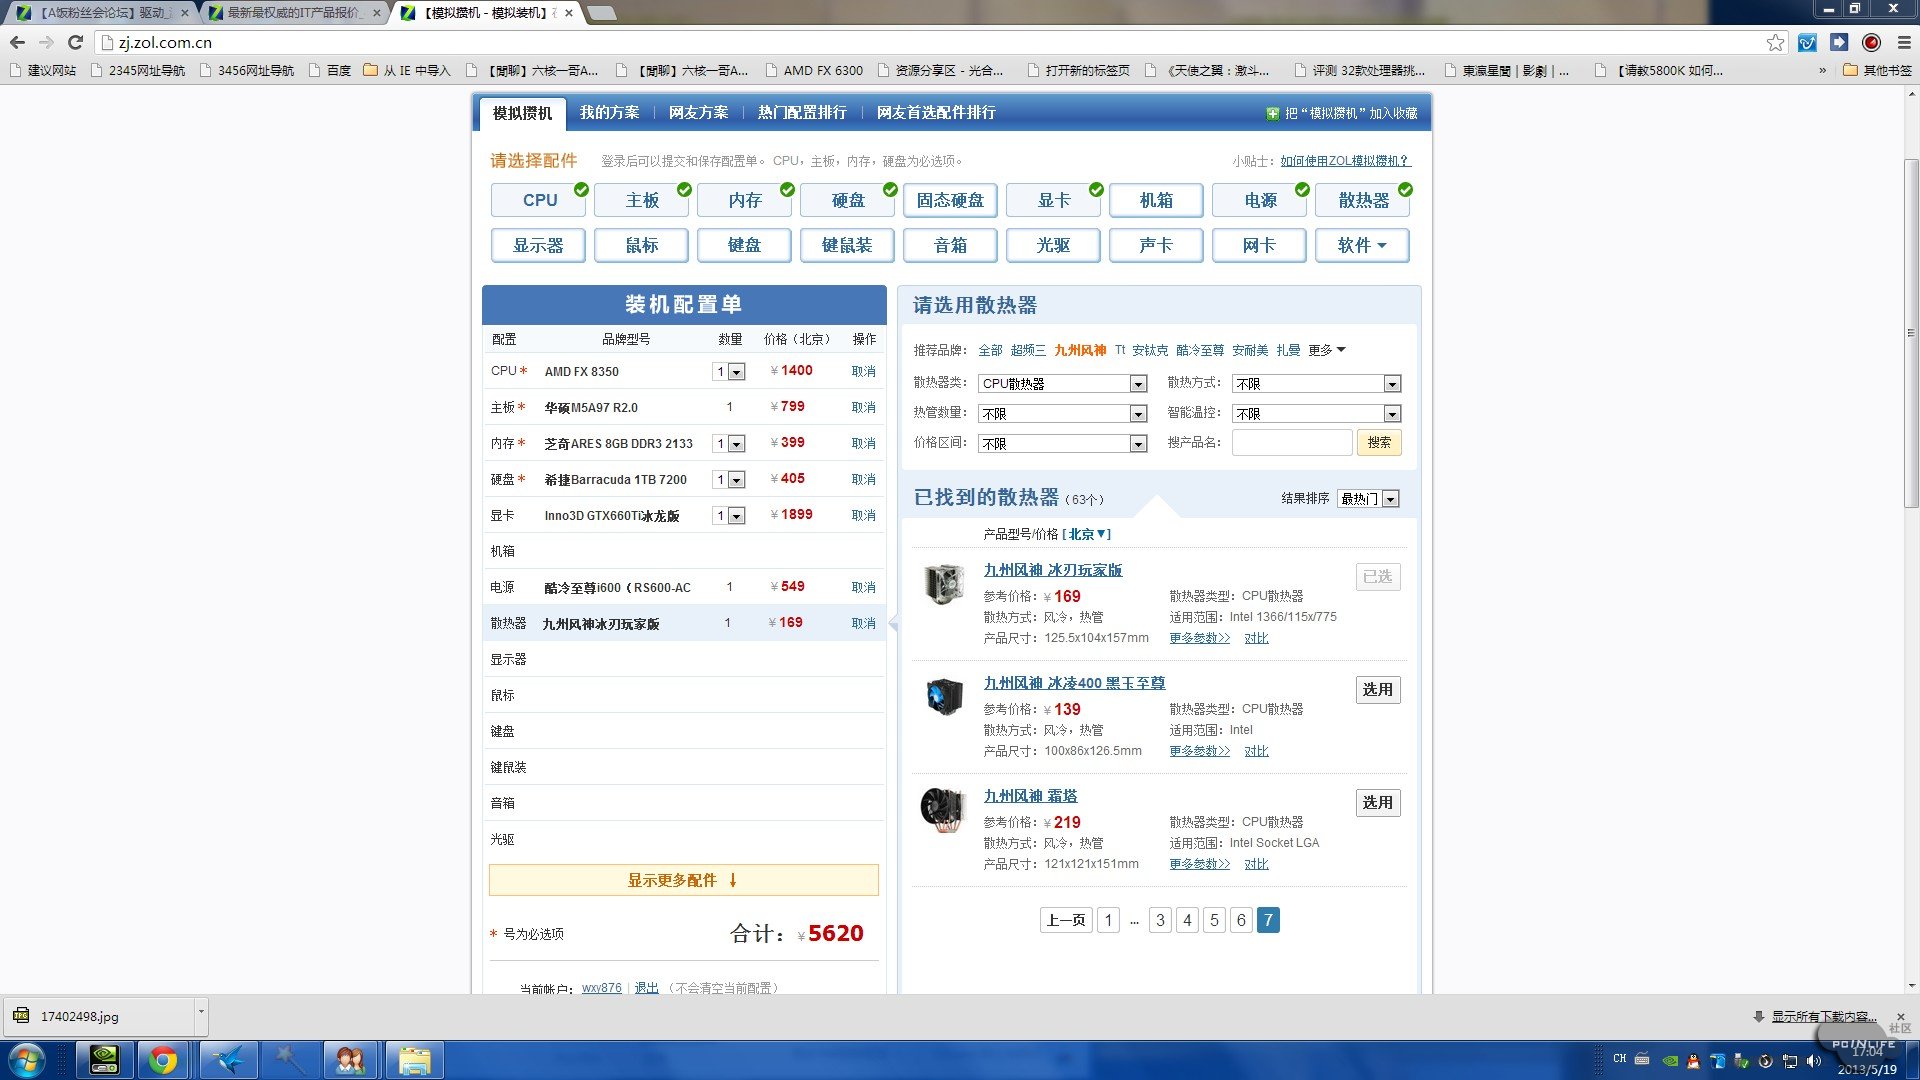Click the volume icon in system tray

coord(1813,1061)
